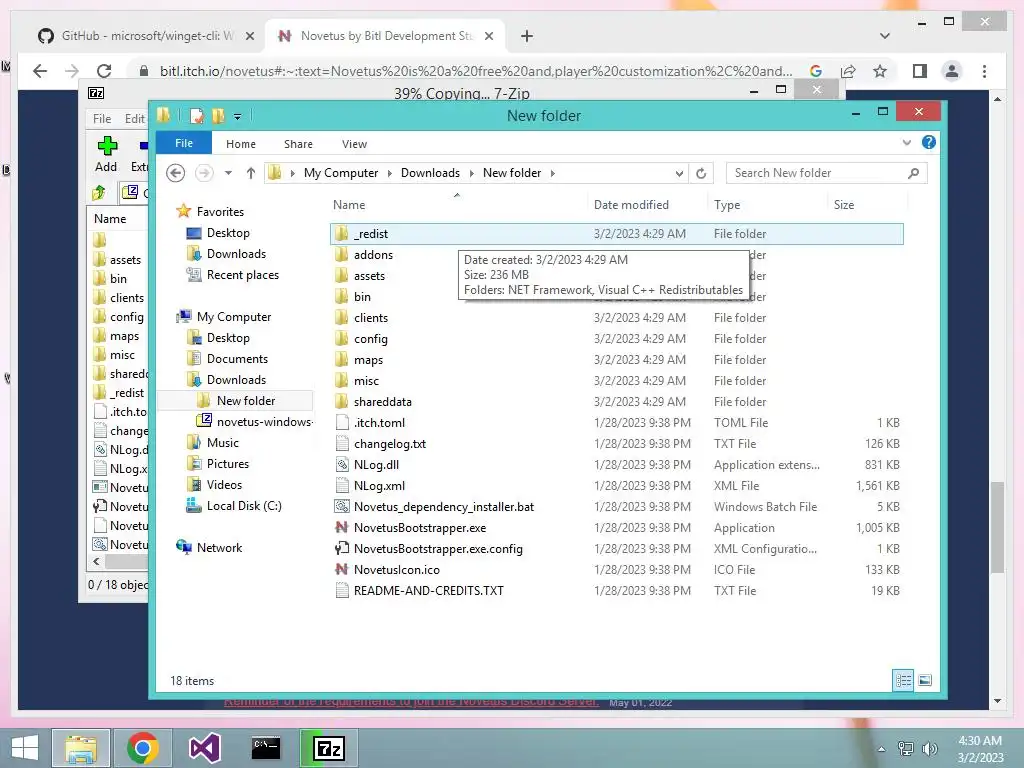Select the shareddata folder row
Image resolution: width=1024 pixels, height=768 pixels.
click(618, 402)
